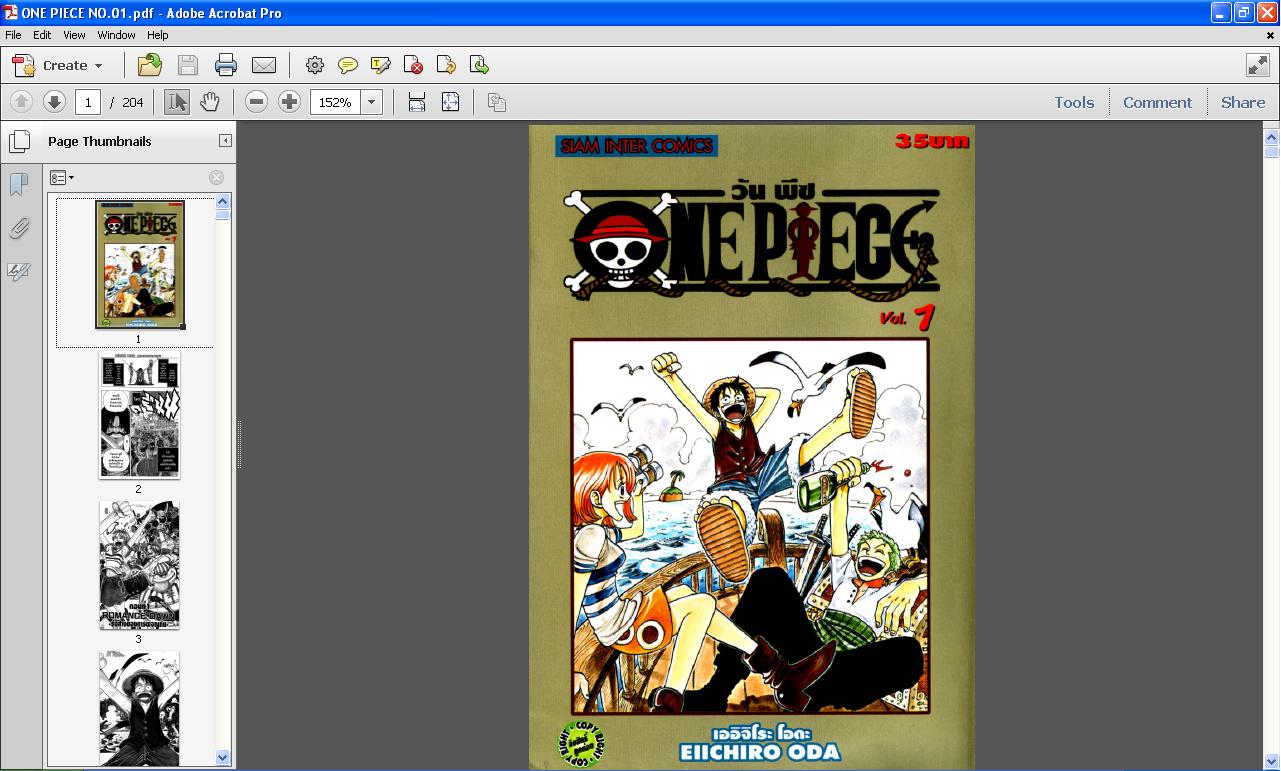Click the thumbnails panel scrollbar down arrow
Image resolution: width=1281 pixels, height=771 pixels.
coord(222,758)
